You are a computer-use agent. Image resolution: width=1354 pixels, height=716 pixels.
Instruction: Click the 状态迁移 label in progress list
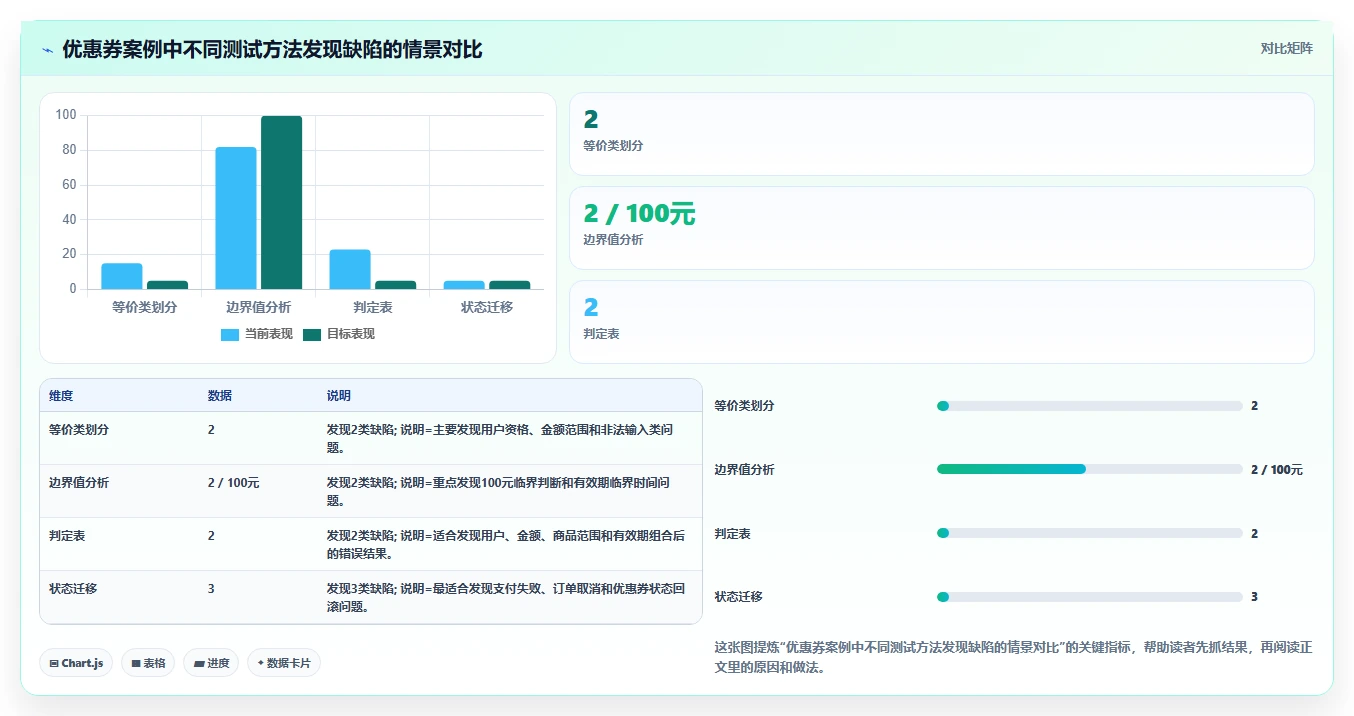pyautogui.click(x=738, y=597)
